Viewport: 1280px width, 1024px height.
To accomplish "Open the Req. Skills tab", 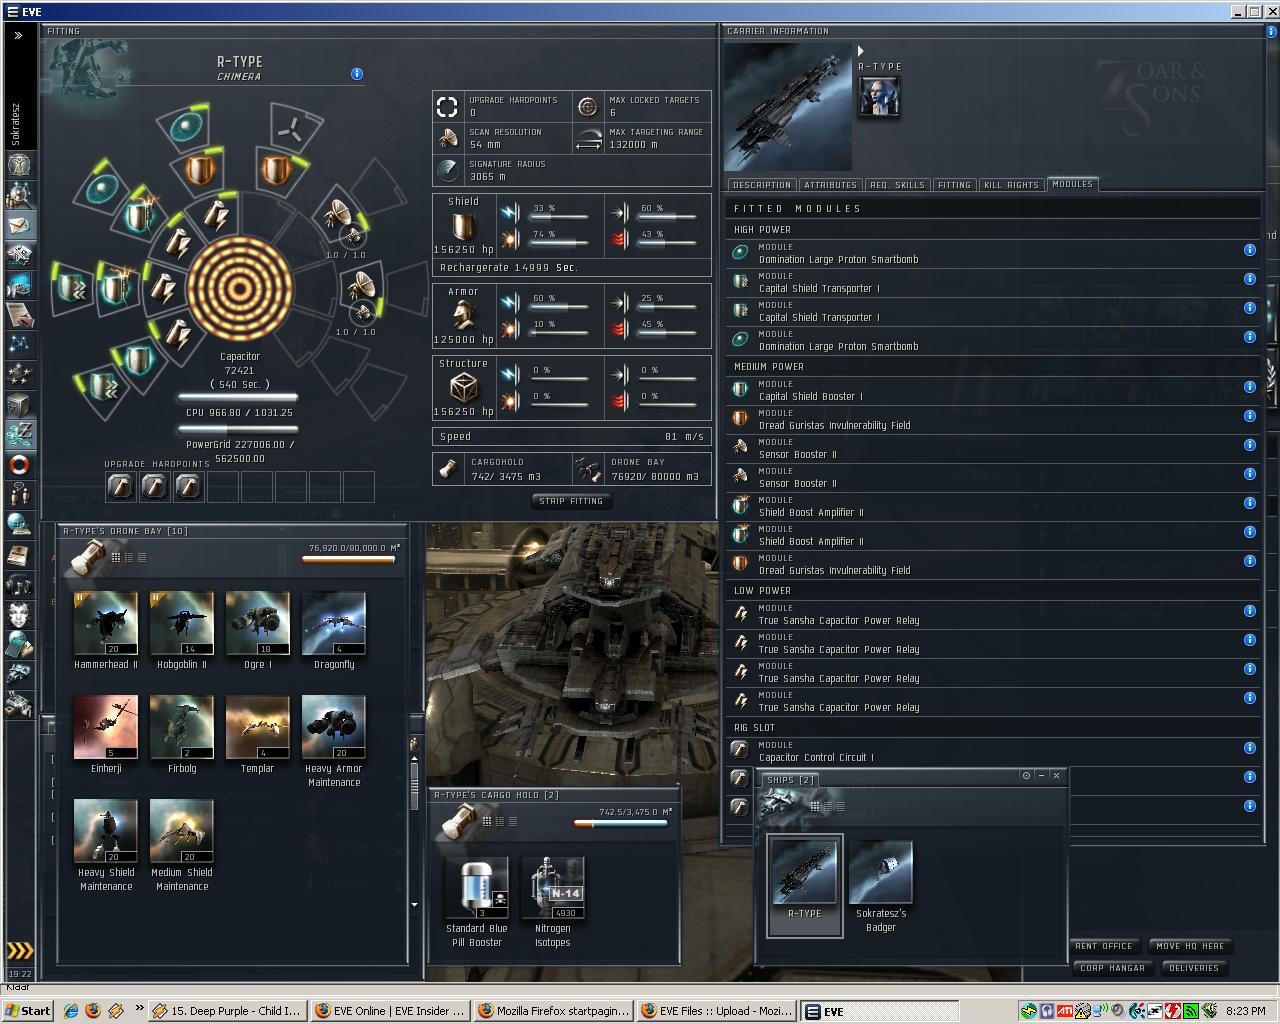I will tap(897, 185).
